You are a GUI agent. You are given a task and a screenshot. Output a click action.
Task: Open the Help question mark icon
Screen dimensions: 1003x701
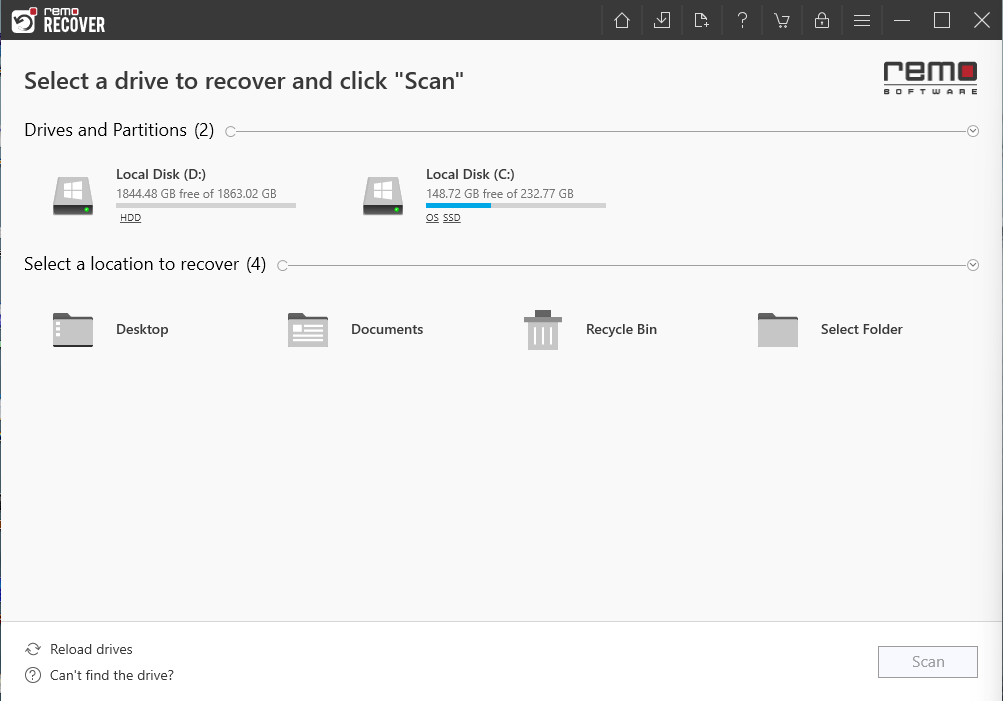[x=742, y=20]
